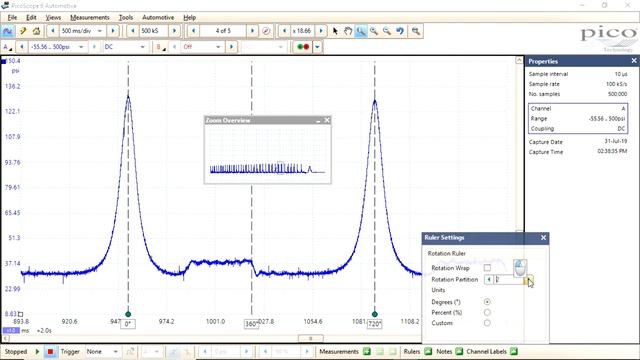
Task: Select the pointer selection tool
Action: [x=335, y=31]
